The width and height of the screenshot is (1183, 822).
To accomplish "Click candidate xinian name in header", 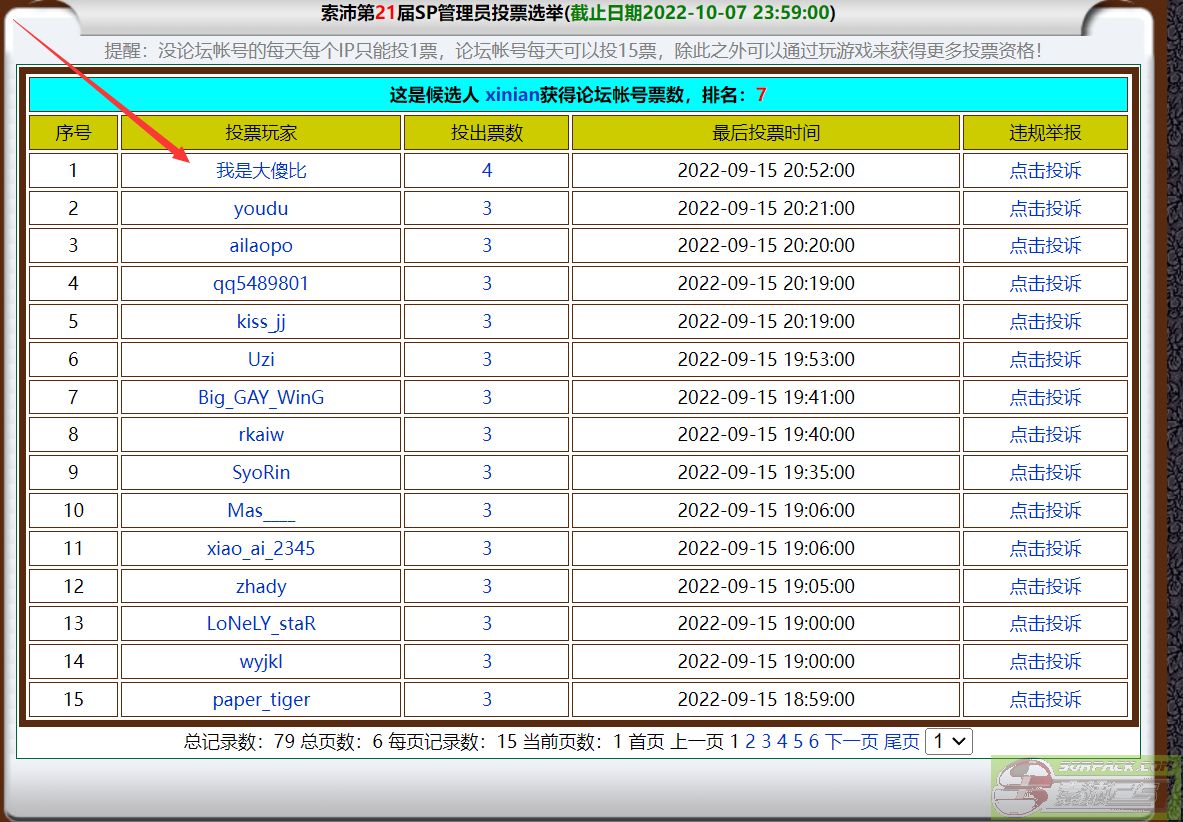I will 511,95.
